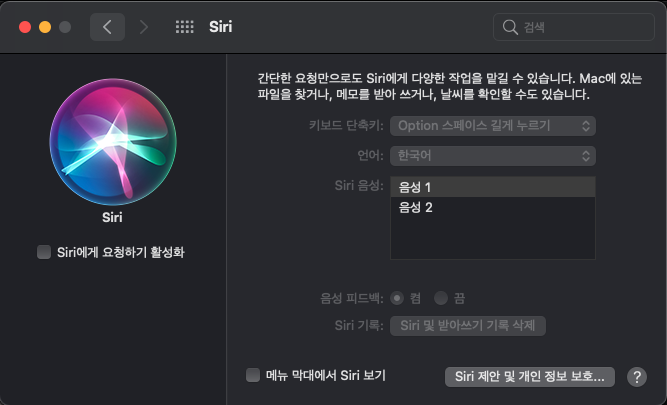Click Siri 및 받아쓰기 기록 삭제 button
Image resolution: width=667 pixels, height=405 pixels.
coord(467,326)
